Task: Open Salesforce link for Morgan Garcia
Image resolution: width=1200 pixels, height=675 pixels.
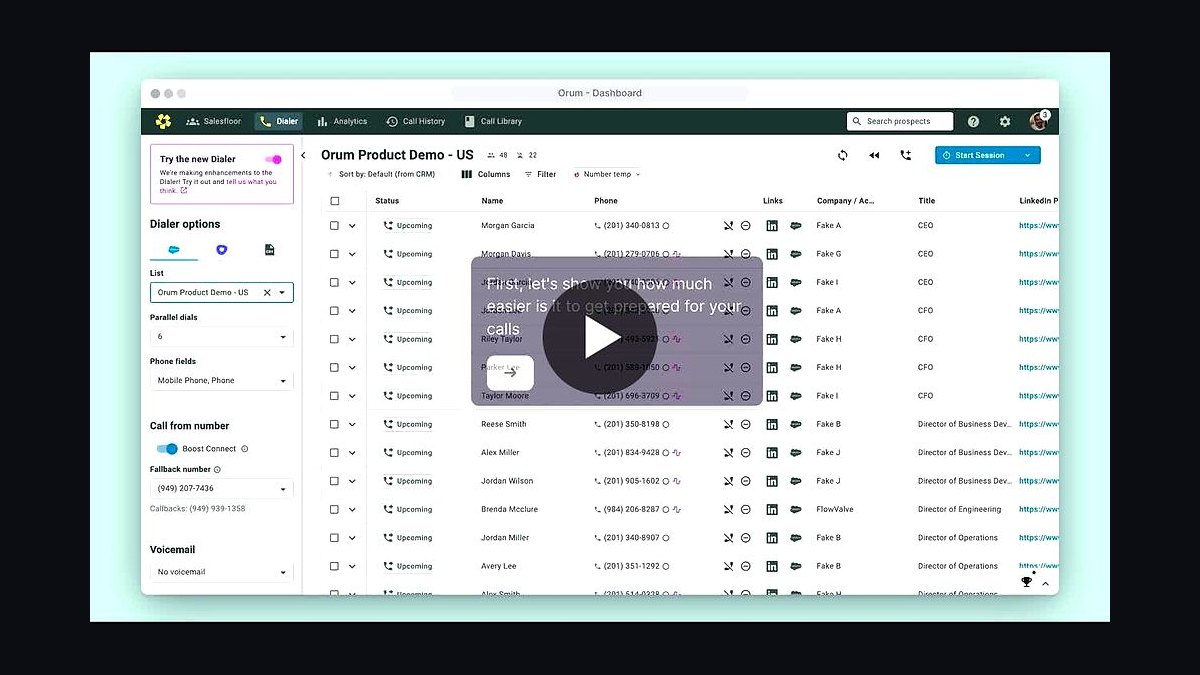Action: pyautogui.click(x=796, y=226)
